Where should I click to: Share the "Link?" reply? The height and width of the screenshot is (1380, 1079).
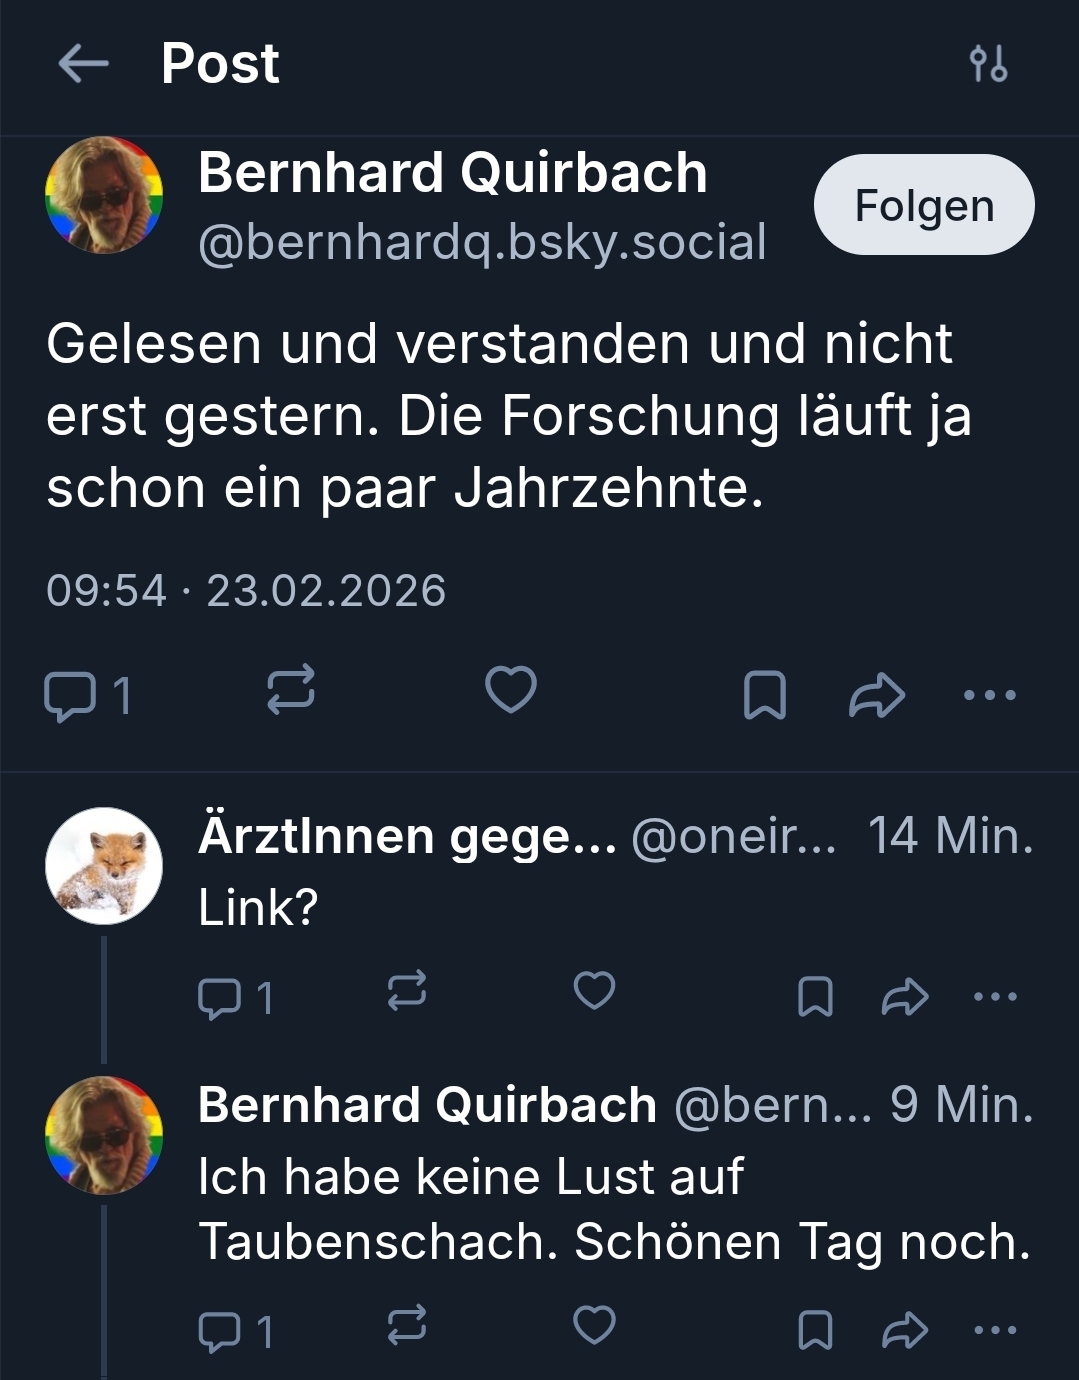[x=905, y=996]
